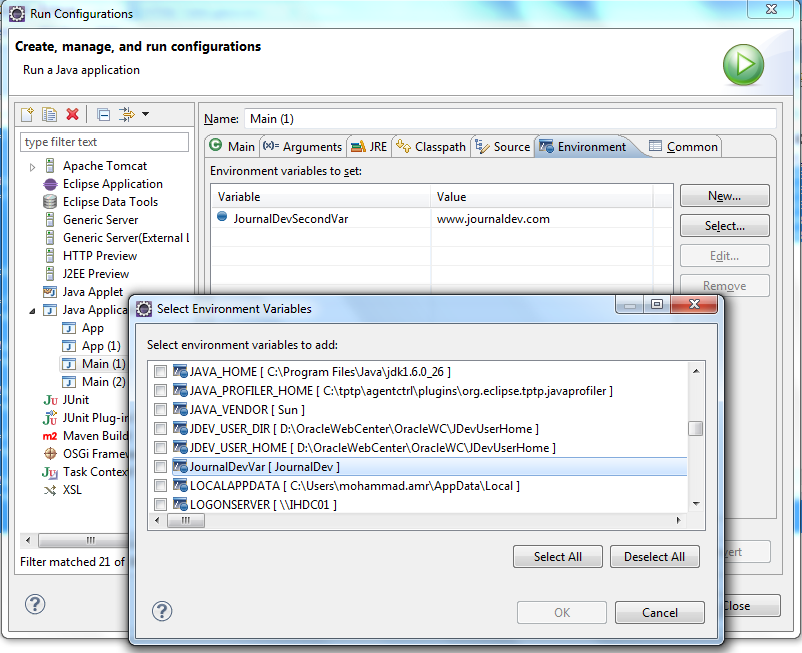Click the JAVA_VENDOR variable icon
Viewport: 802px width, 653px height.
pos(180,410)
